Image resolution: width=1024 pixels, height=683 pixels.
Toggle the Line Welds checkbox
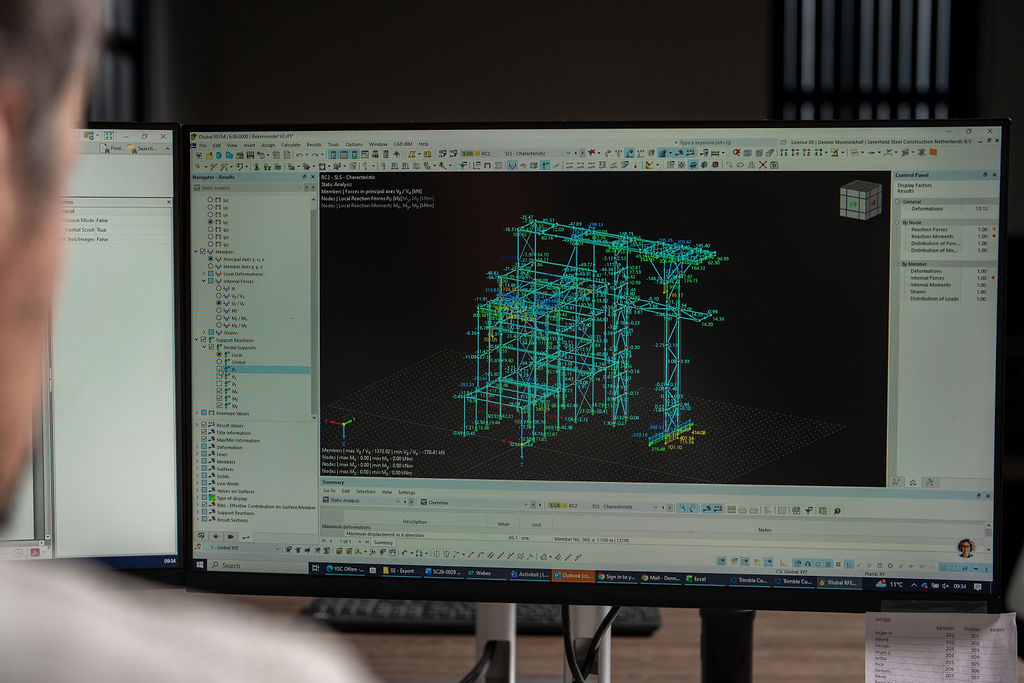tap(204, 483)
